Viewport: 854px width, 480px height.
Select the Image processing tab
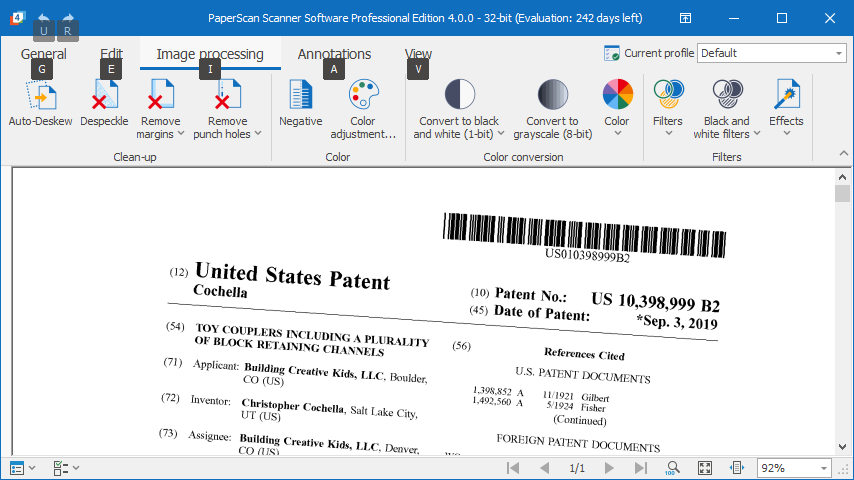pyautogui.click(x=210, y=54)
